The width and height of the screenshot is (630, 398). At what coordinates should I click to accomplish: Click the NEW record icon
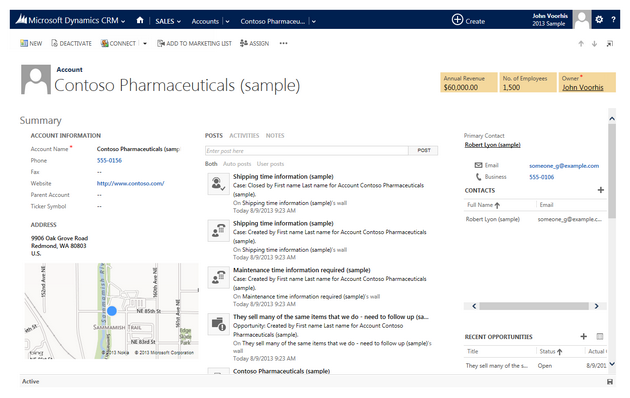[x=24, y=43]
